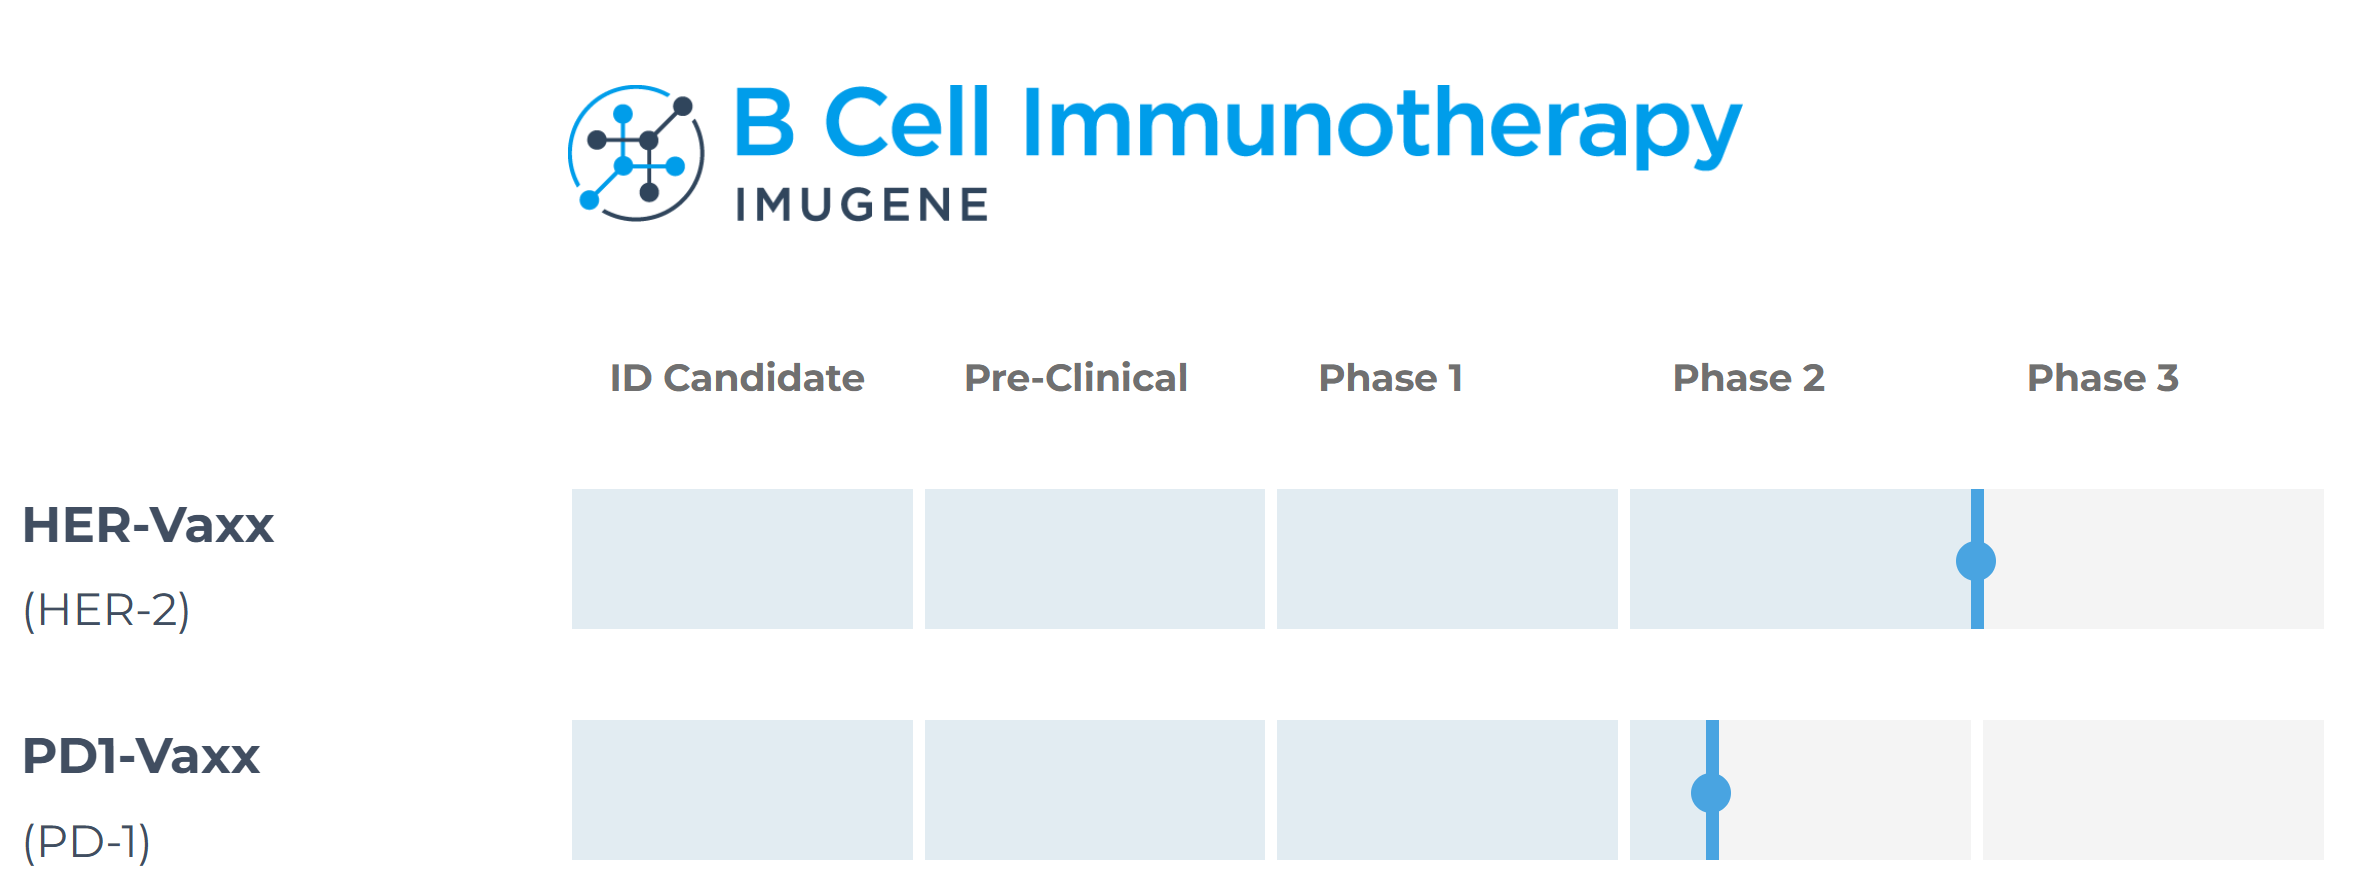Click the IMUGENE wordmark text

[x=862, y=205]
